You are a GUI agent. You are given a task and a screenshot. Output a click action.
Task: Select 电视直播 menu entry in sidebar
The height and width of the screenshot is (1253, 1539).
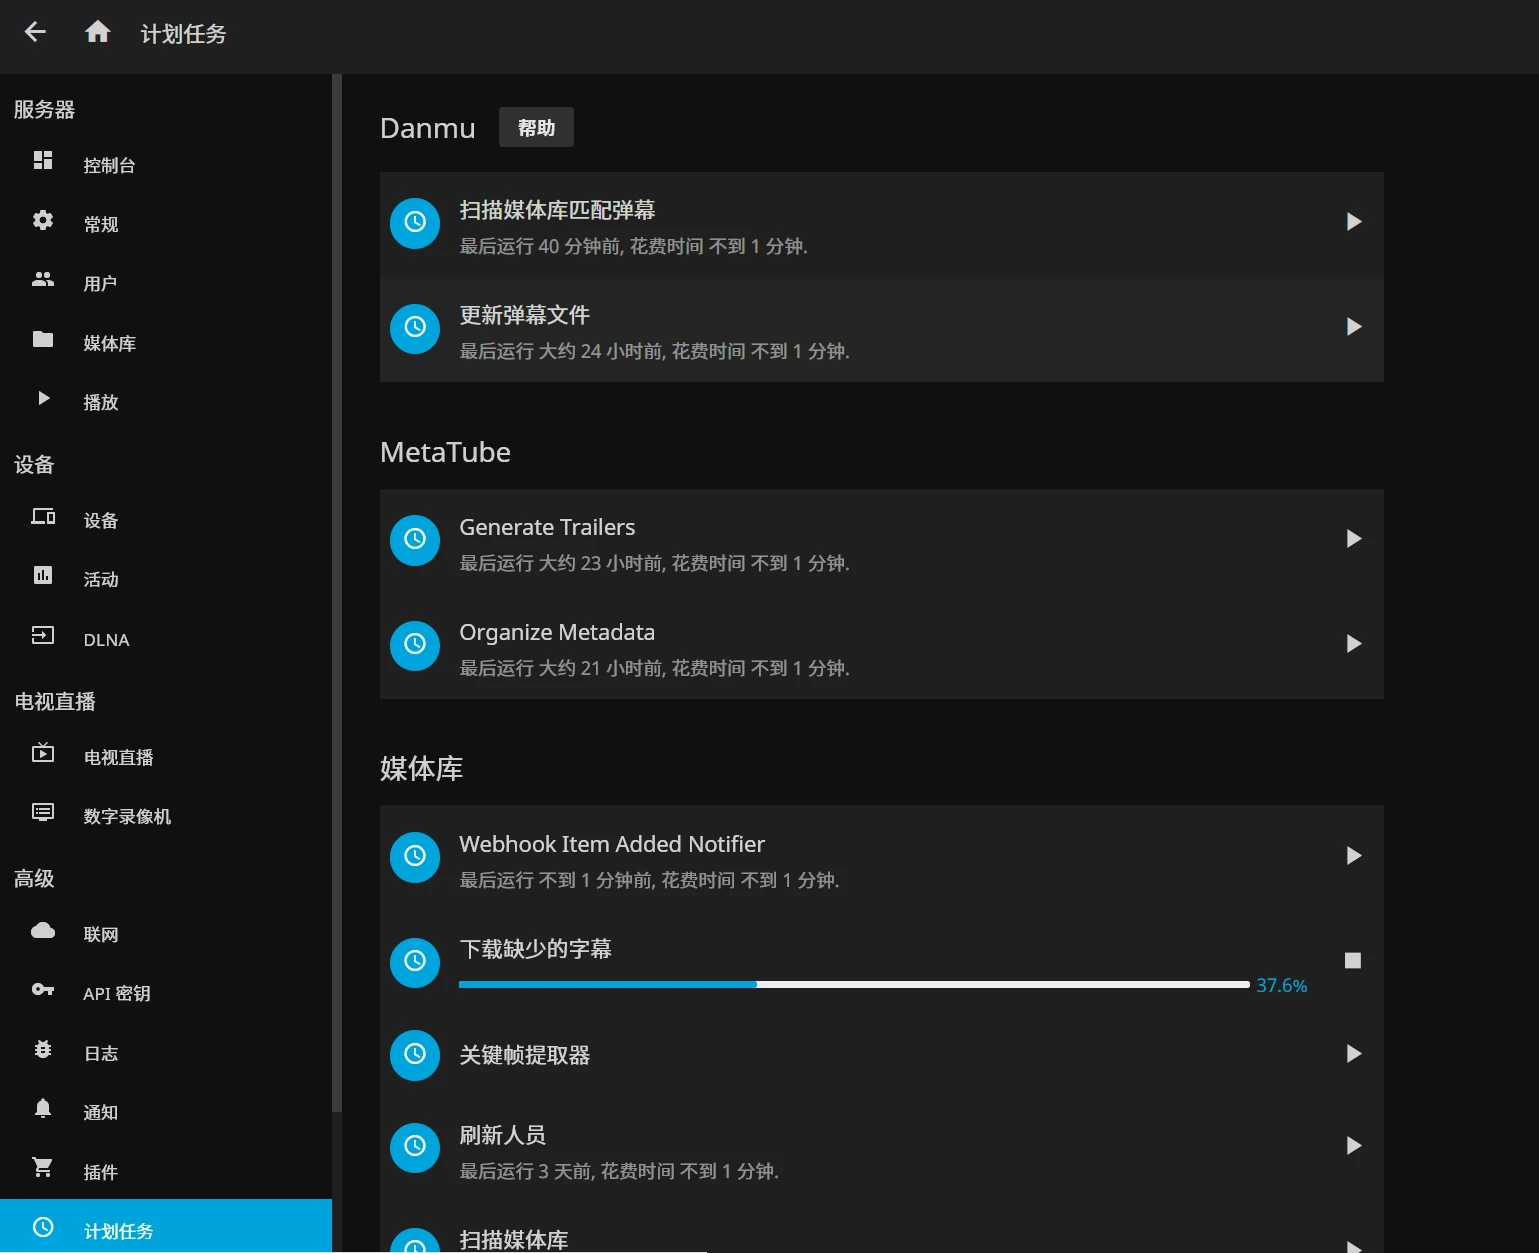tap(118, 758)
